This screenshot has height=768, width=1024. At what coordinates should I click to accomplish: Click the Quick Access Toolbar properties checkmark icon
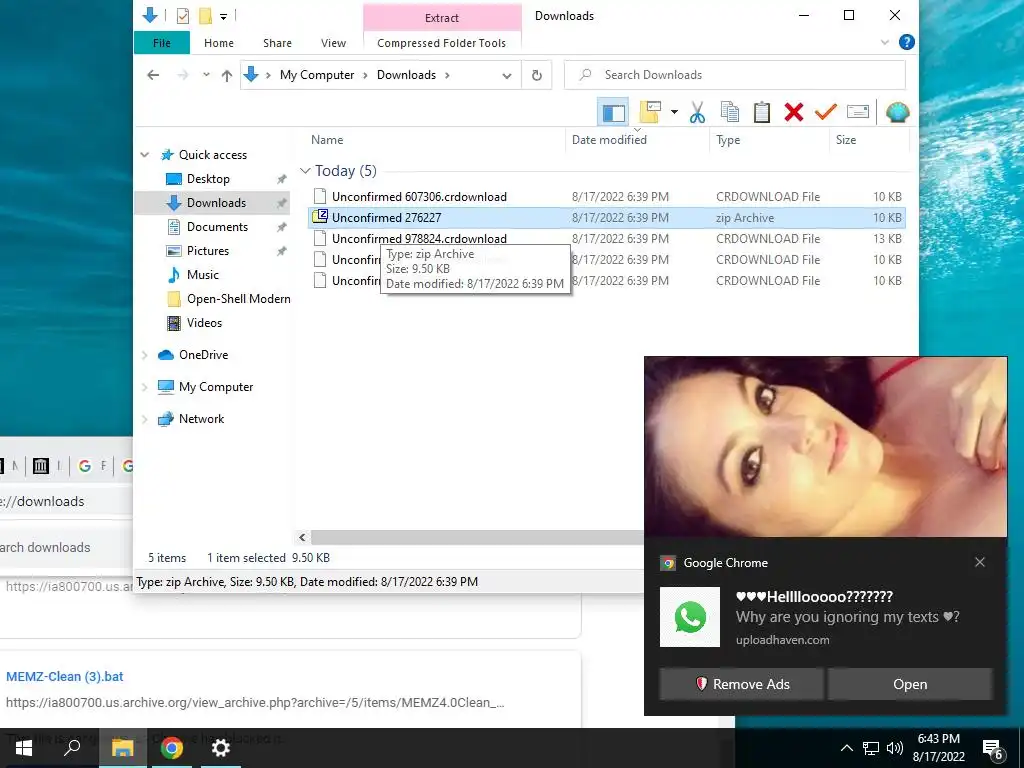coord(183,16)
